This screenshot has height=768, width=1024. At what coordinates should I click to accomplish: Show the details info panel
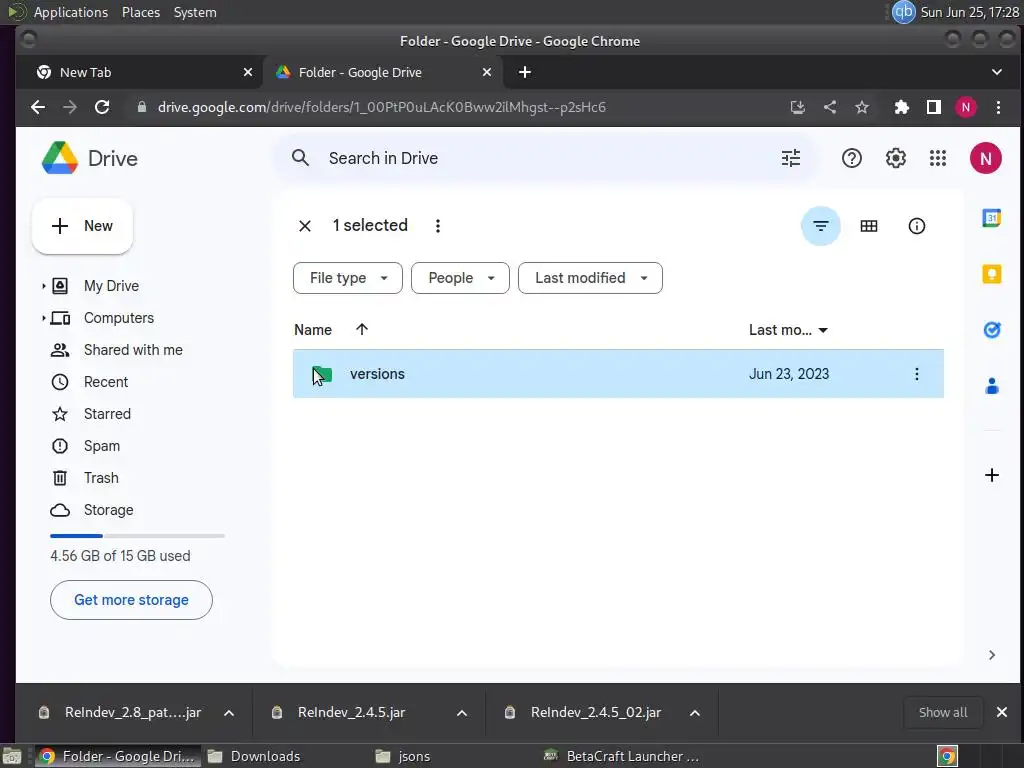(x=916, y=226)
